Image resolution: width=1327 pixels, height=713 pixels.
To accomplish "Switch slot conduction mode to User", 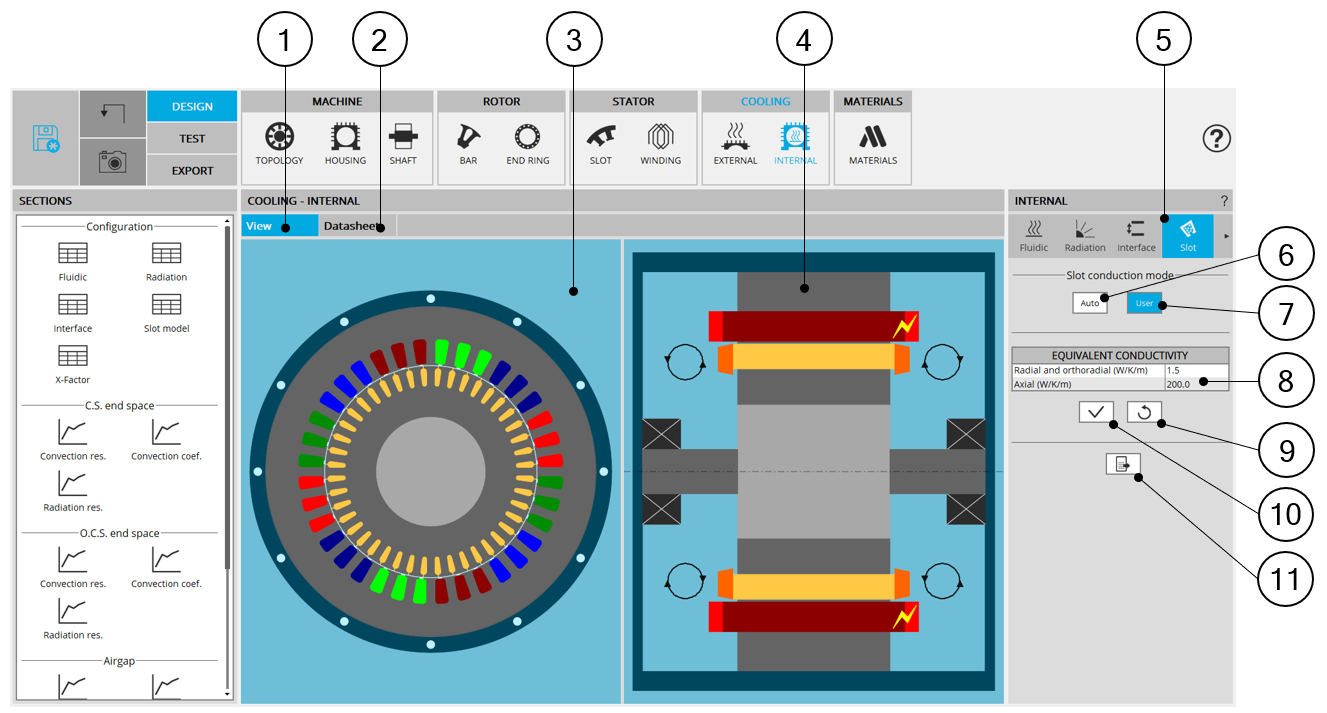I will (x=1145, y=303).
